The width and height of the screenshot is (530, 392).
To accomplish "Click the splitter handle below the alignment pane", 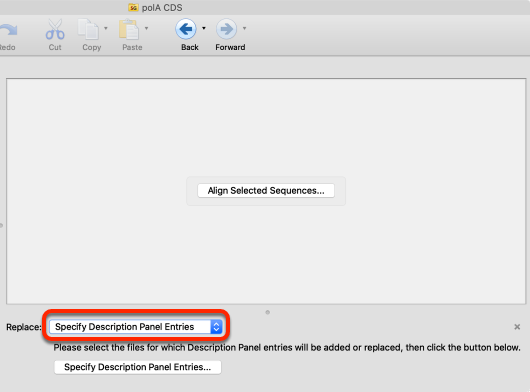I will [x=267, y=312].
